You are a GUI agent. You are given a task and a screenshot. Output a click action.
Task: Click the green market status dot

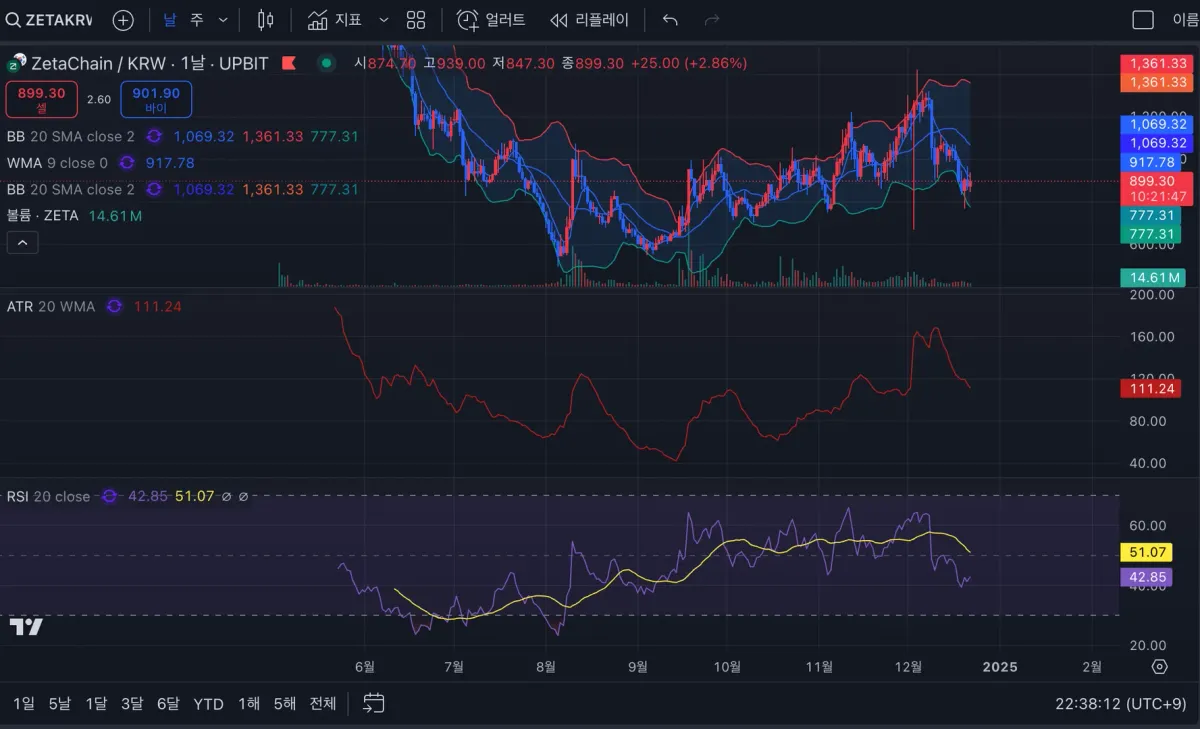click(326, 63)
